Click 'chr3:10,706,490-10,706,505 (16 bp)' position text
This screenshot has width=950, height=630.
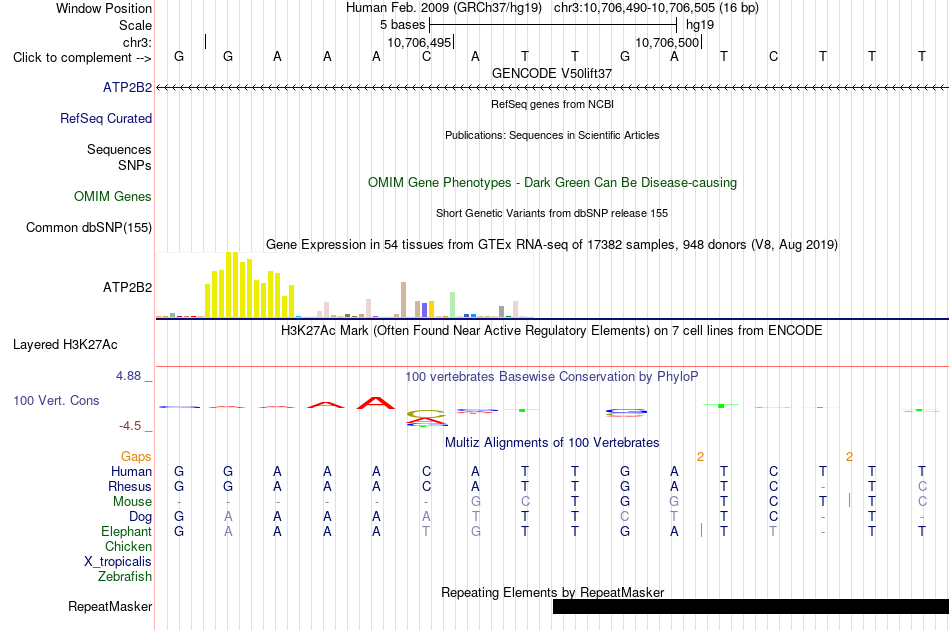656,8
